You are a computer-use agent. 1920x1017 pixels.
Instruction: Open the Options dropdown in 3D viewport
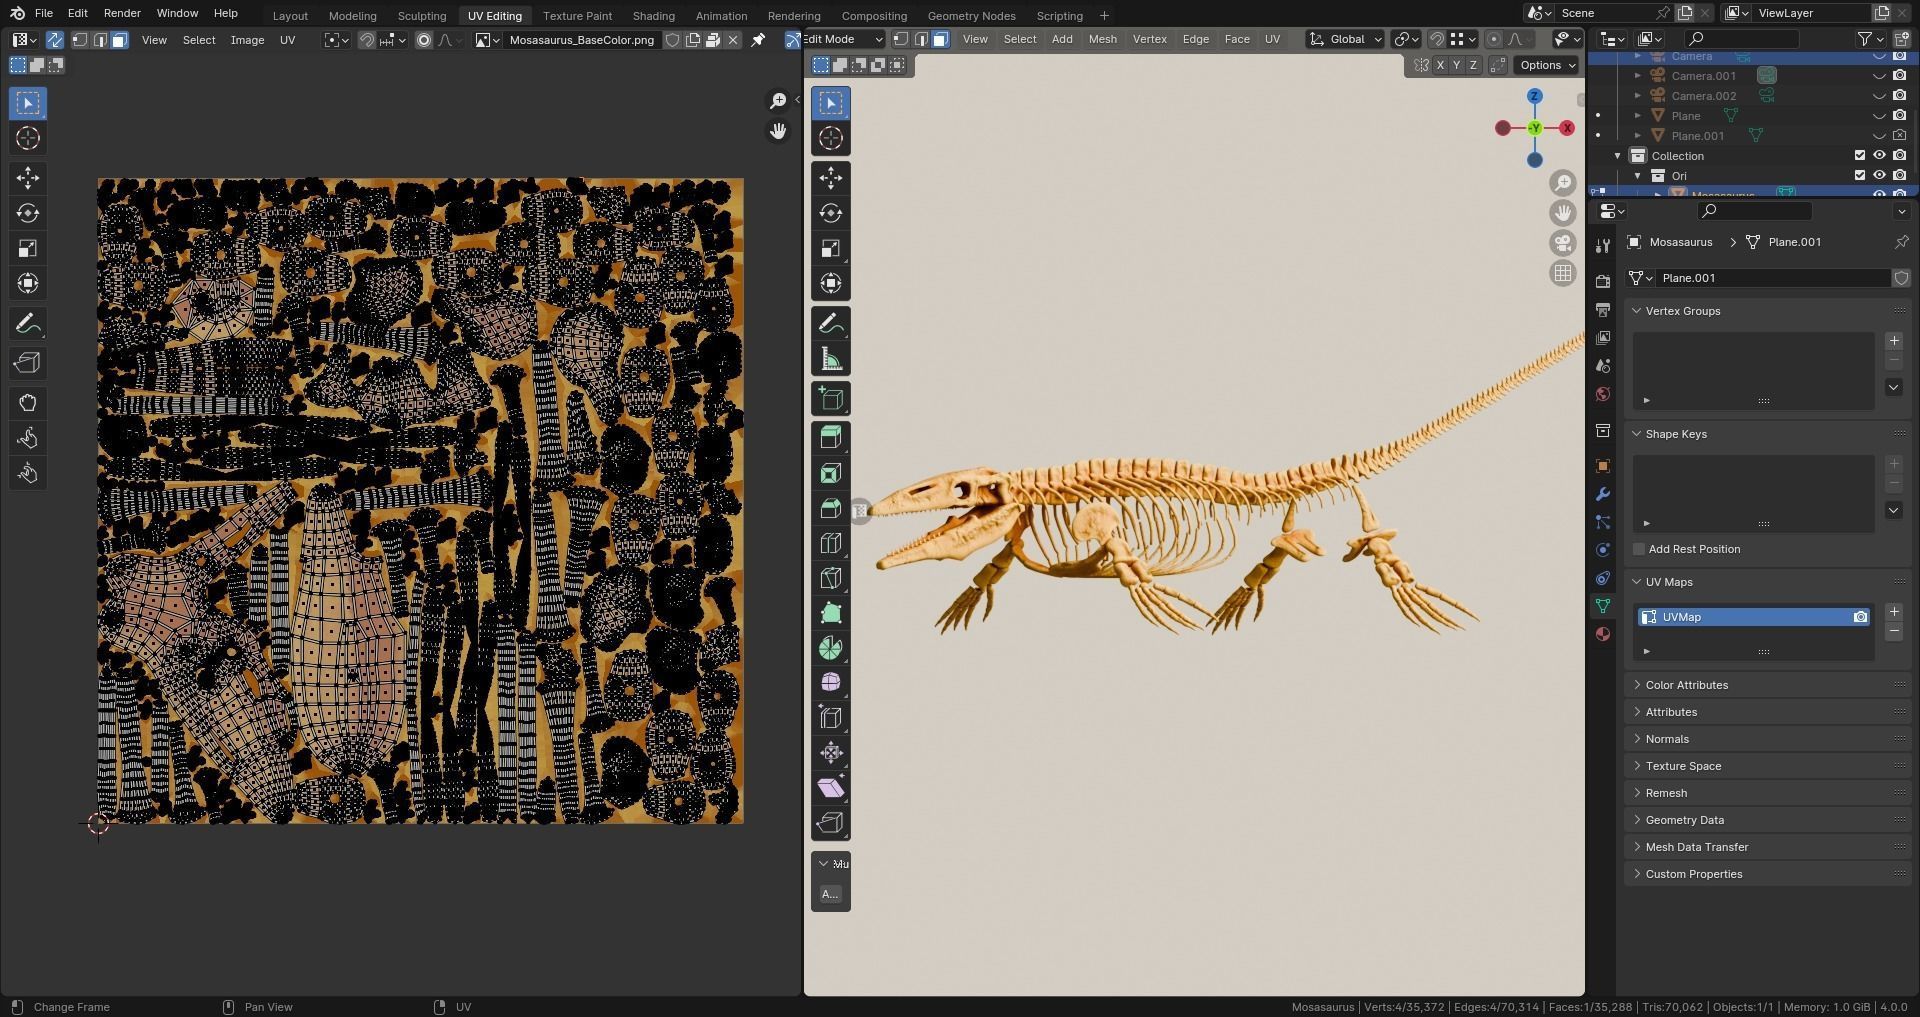click(1547, 65)
